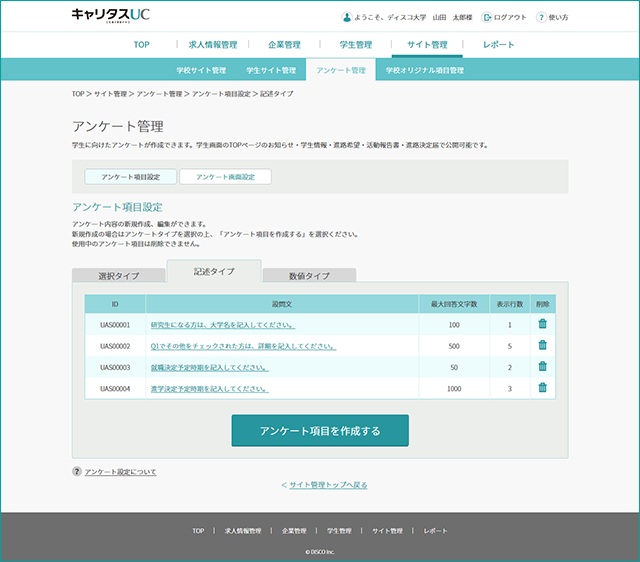Image resolution: width=640 pixels, height=562 pixels.
Task: Go to 企業管理 menu
Action: pos(284,44)
